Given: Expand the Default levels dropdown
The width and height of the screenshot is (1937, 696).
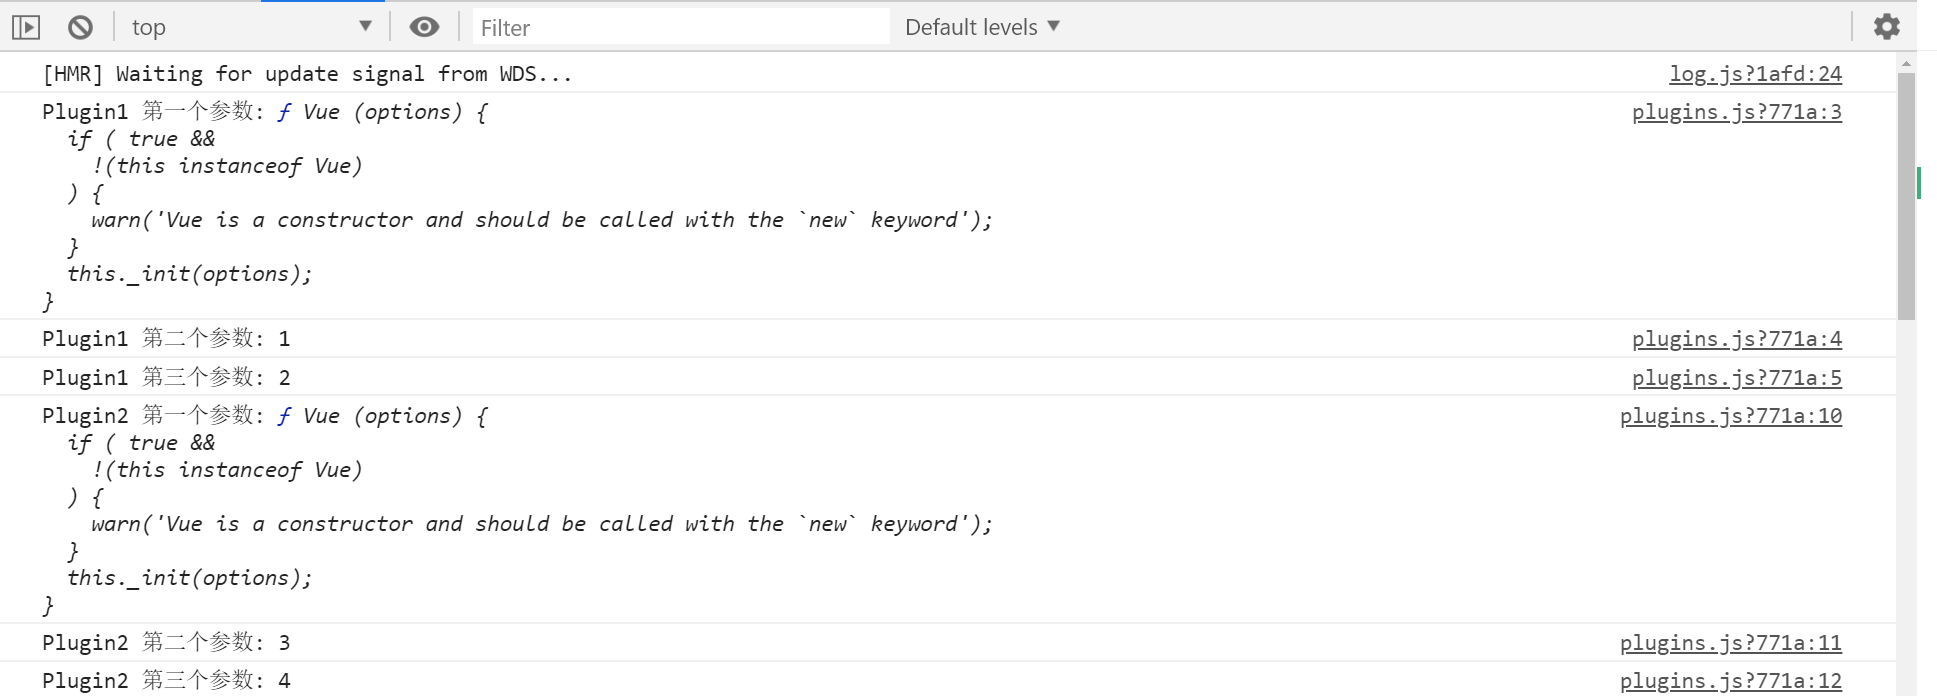Looking at the screenshot, I should point(981,27).
